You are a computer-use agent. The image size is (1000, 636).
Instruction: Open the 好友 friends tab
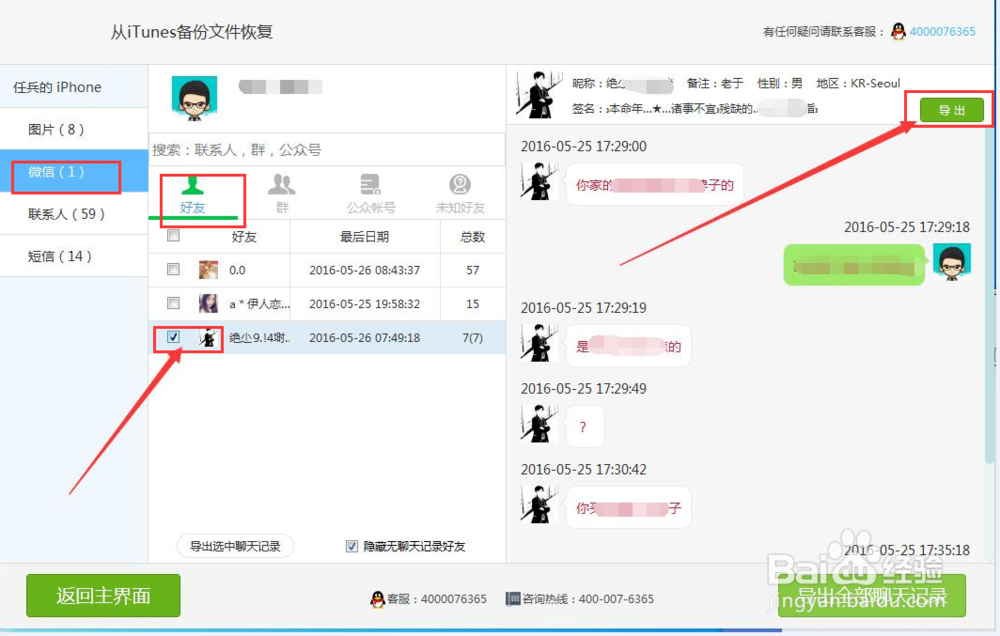[x=192, y=195]
